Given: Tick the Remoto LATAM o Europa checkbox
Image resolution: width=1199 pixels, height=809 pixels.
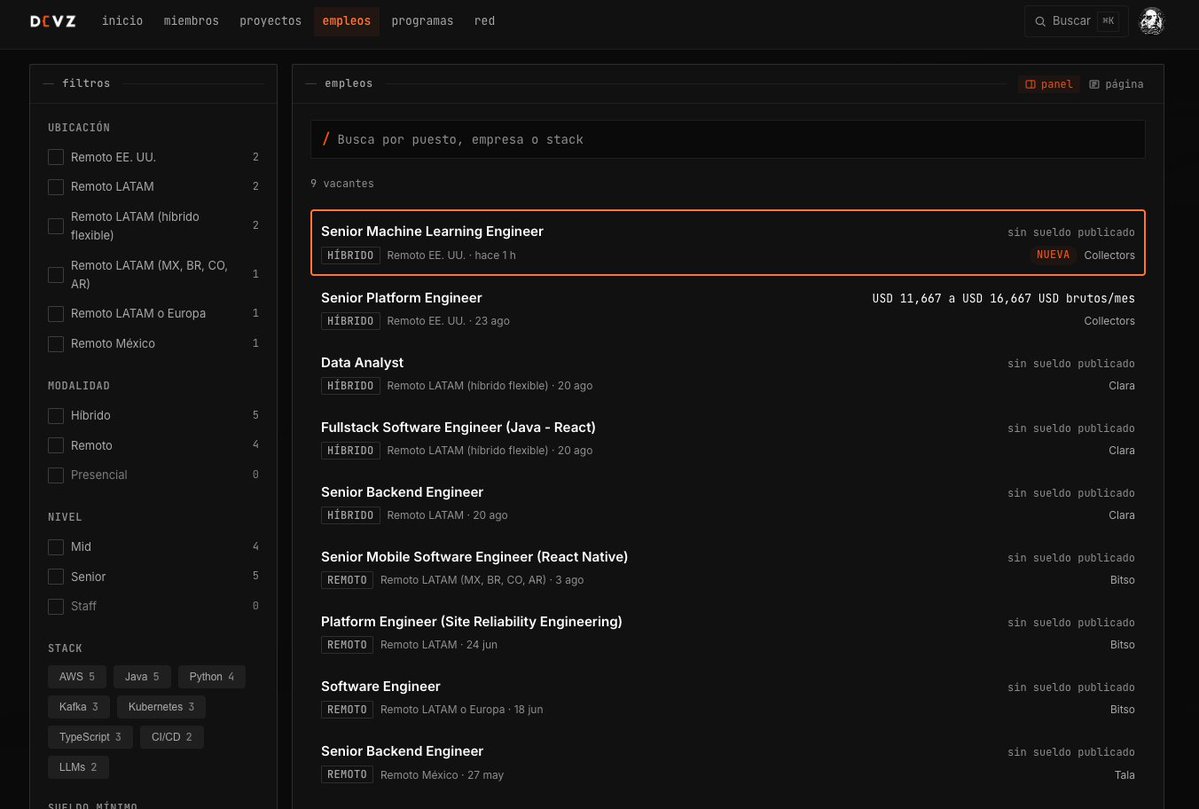Looking at the screenshot, I should (56, 314).
